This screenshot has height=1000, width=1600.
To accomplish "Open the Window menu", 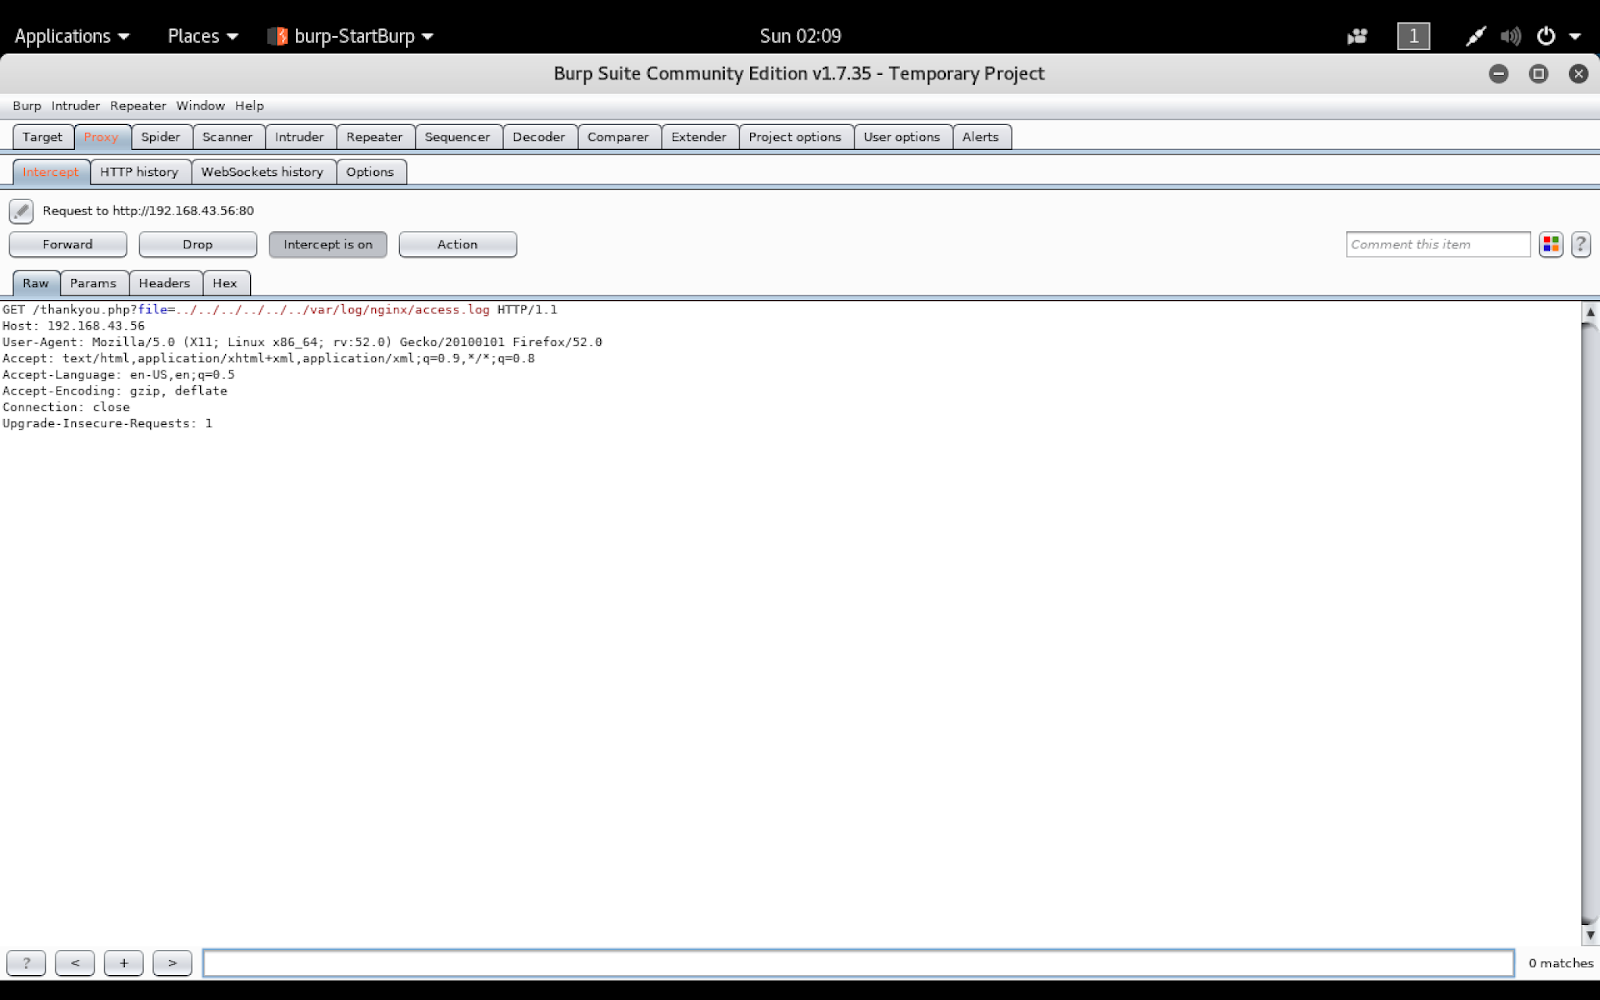I will (201, 106).
